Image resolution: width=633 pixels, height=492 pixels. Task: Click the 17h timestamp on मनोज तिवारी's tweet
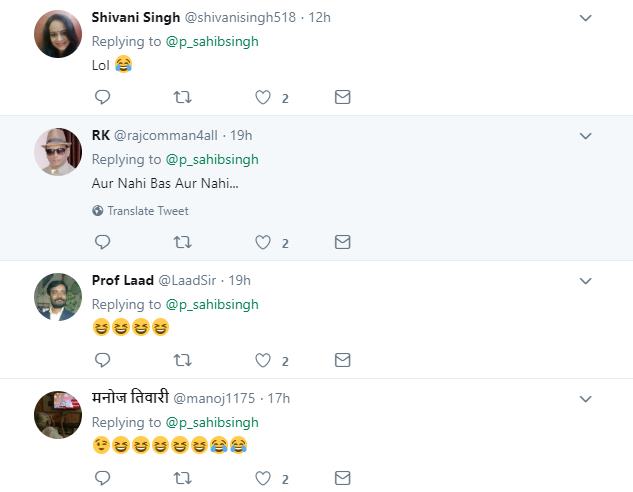point(278,398)
